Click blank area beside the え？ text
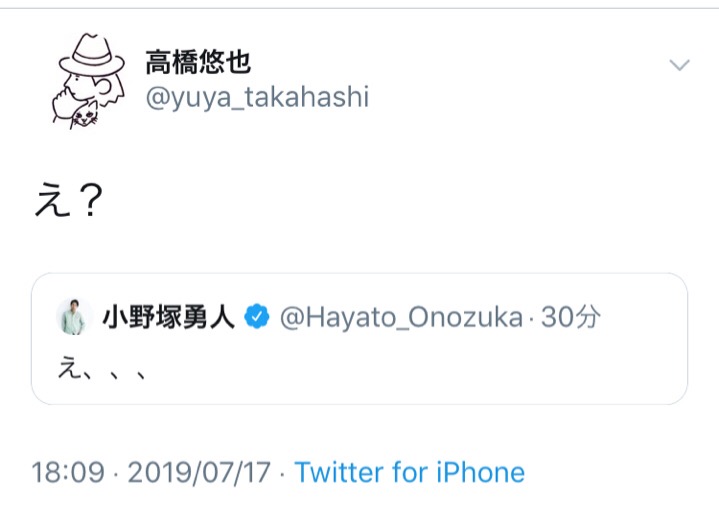This screenshot has width=719, height=512. 400,204
